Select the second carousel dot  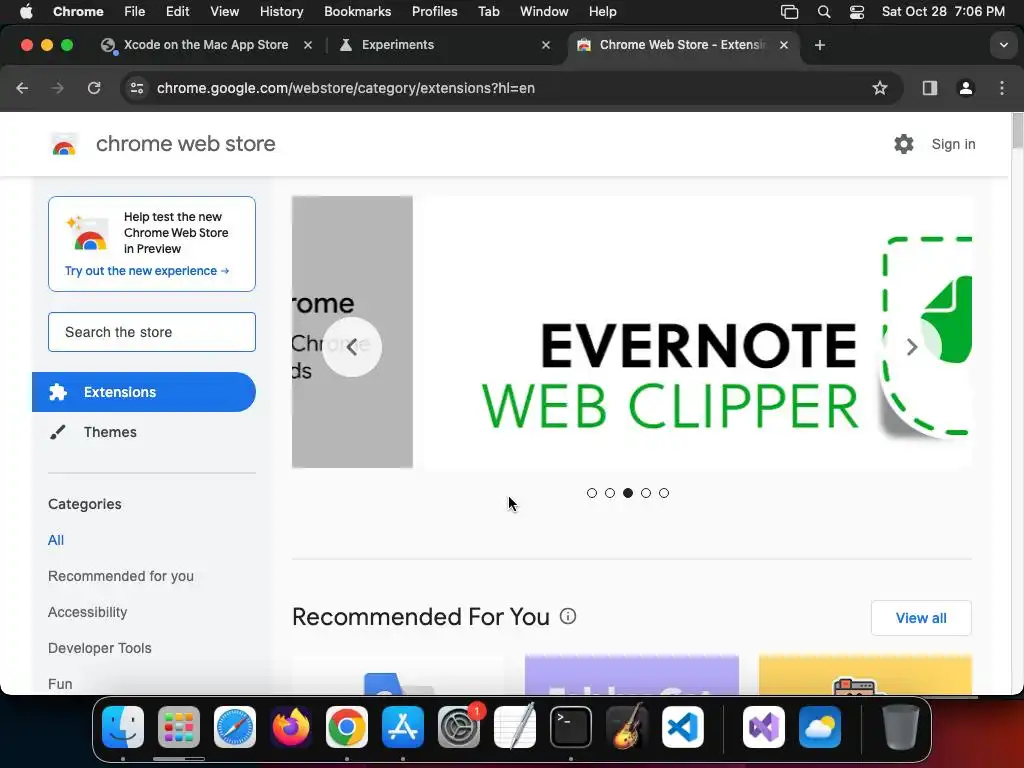[x=610, y=493]
